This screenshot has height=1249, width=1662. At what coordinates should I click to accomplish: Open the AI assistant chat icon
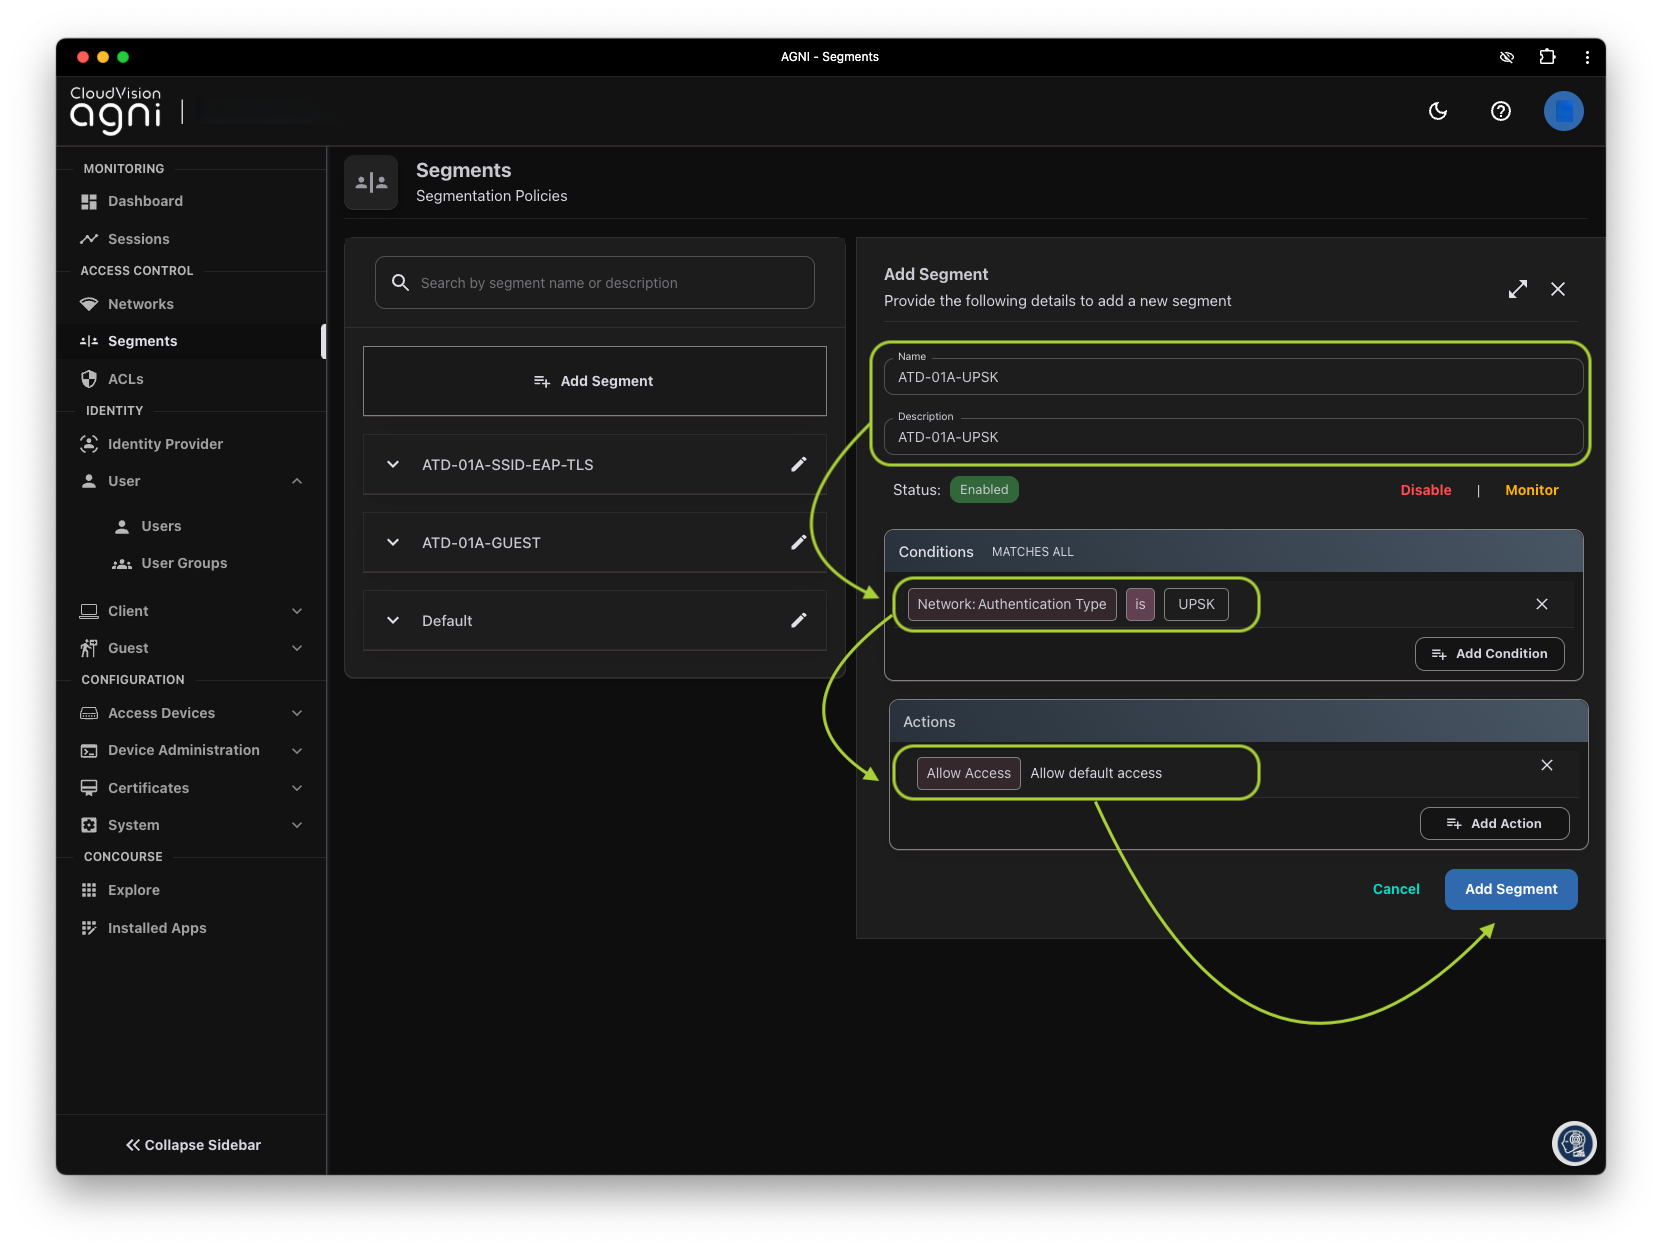pos(1574,1143)
